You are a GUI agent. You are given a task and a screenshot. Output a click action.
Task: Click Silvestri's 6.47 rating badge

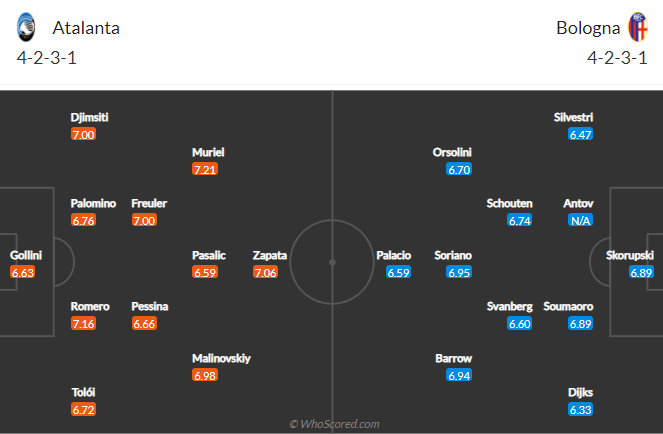click(x=580, y=135)
